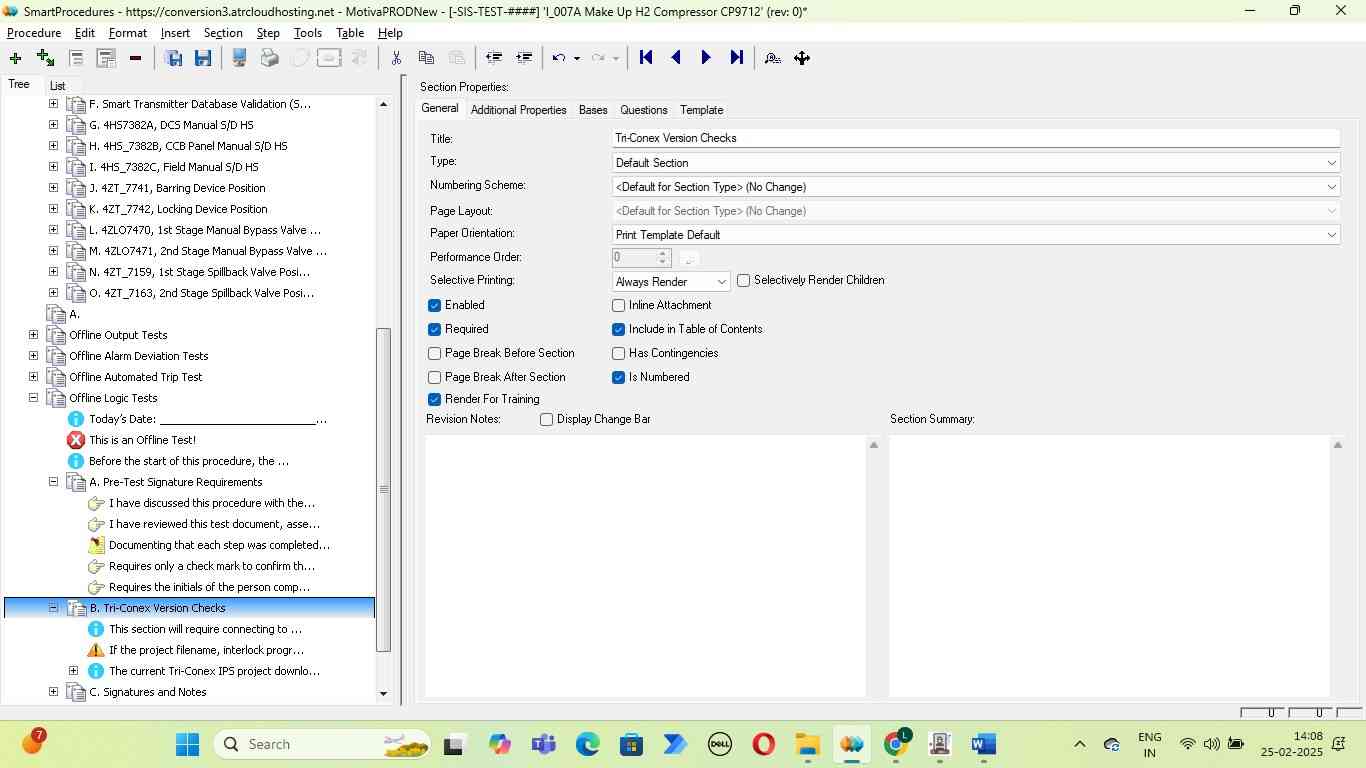Collapse B. Tri-Conex Version Checks node
1366x768 pixels.
tap(53, 608)
